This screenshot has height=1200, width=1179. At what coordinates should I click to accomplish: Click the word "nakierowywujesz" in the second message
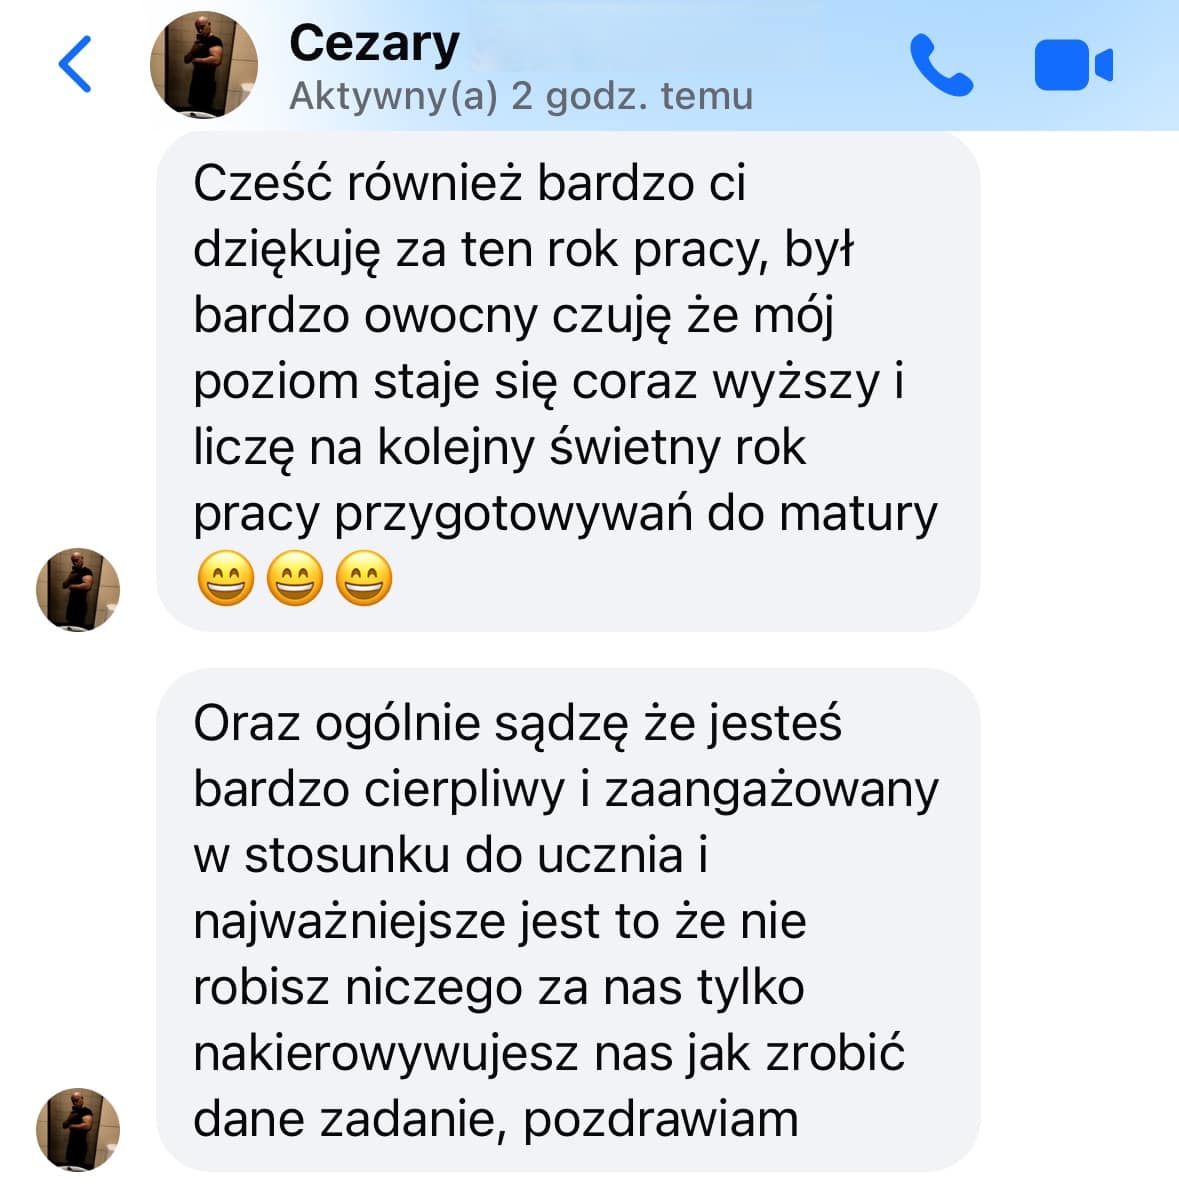point(386,1054)
